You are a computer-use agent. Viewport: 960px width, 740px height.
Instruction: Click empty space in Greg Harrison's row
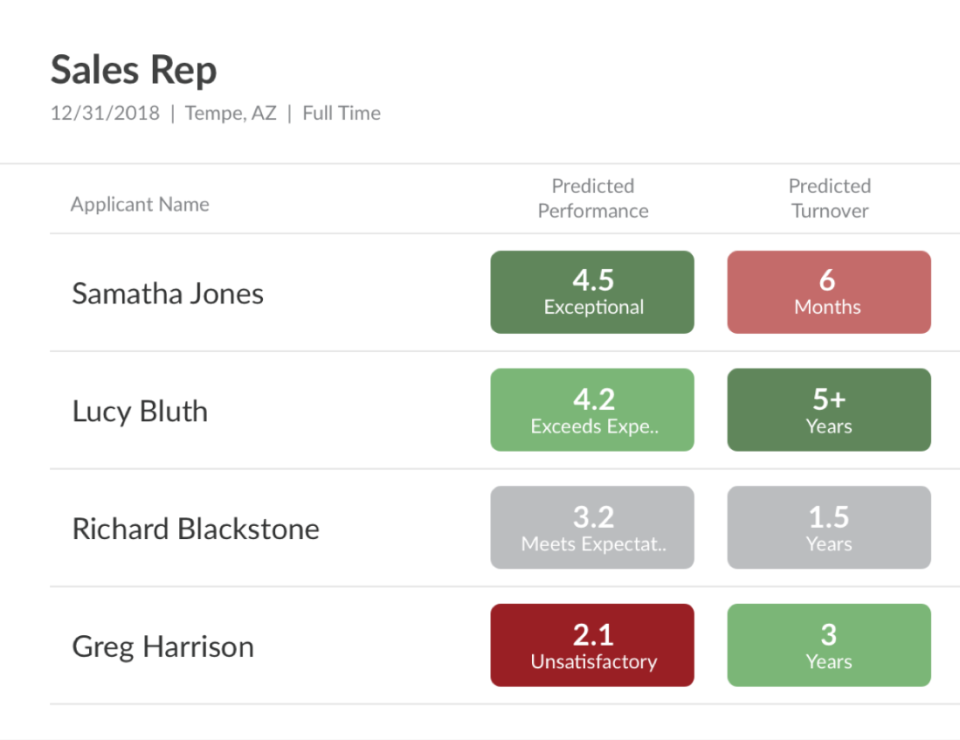click(x=380, y=646)
